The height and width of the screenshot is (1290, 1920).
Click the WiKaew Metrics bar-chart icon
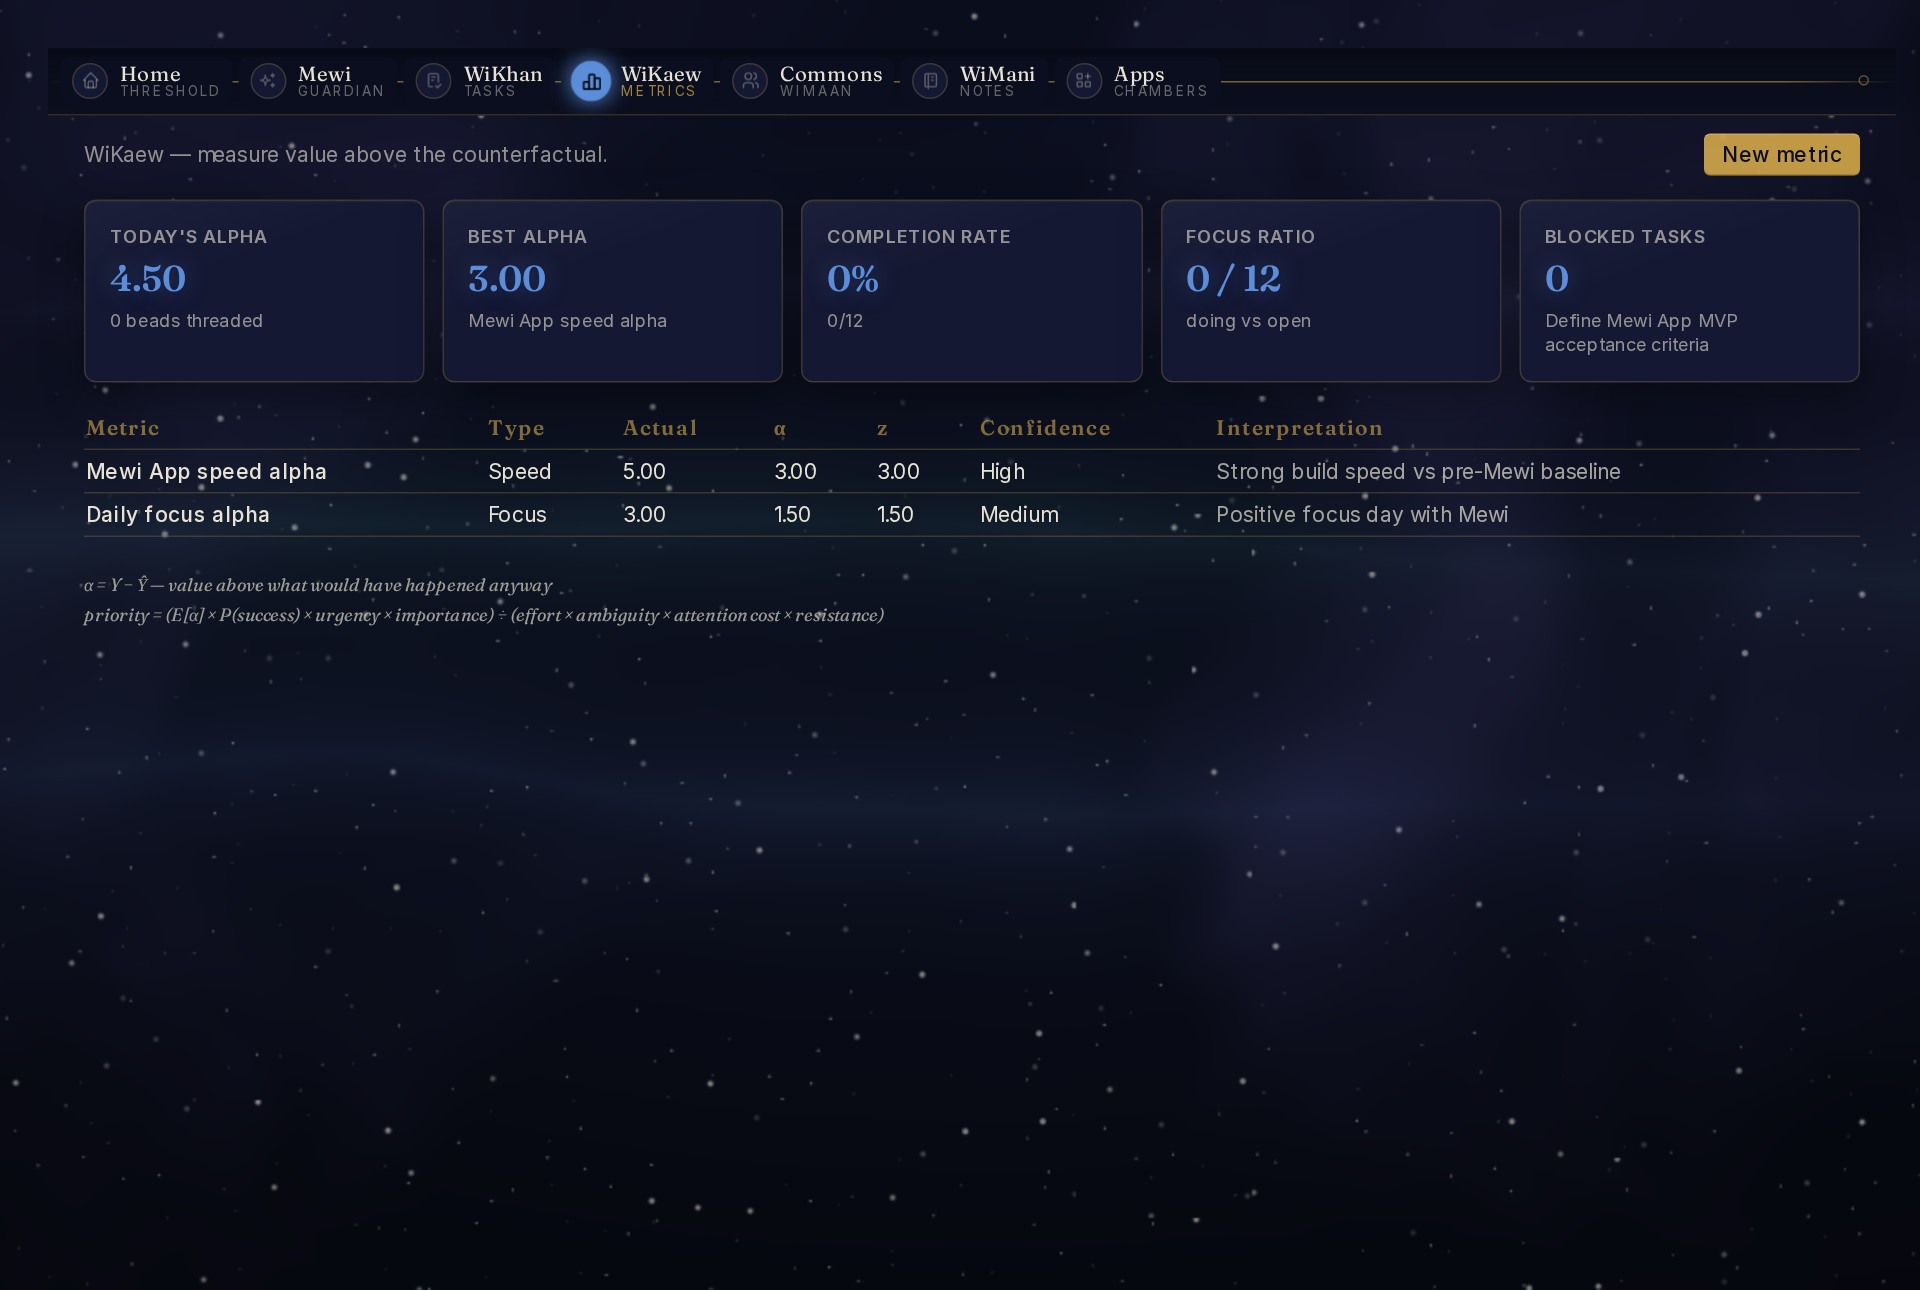591,81
